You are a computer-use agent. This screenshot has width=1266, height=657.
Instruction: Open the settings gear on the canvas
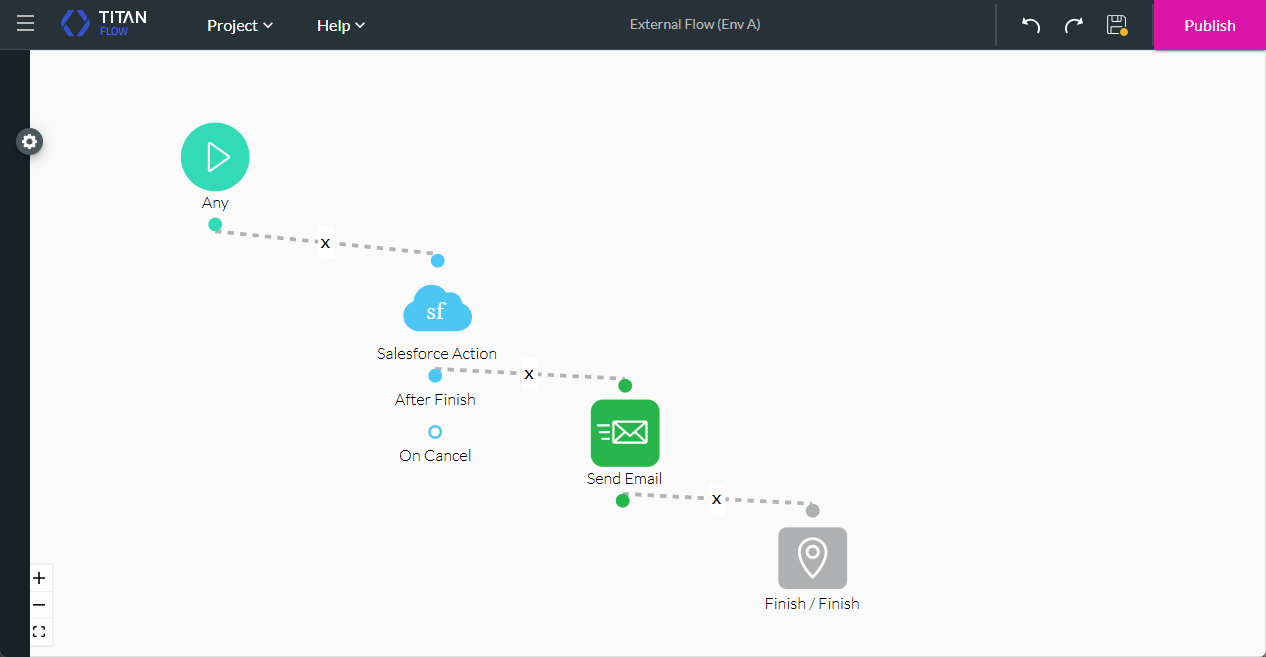point(29,141)
